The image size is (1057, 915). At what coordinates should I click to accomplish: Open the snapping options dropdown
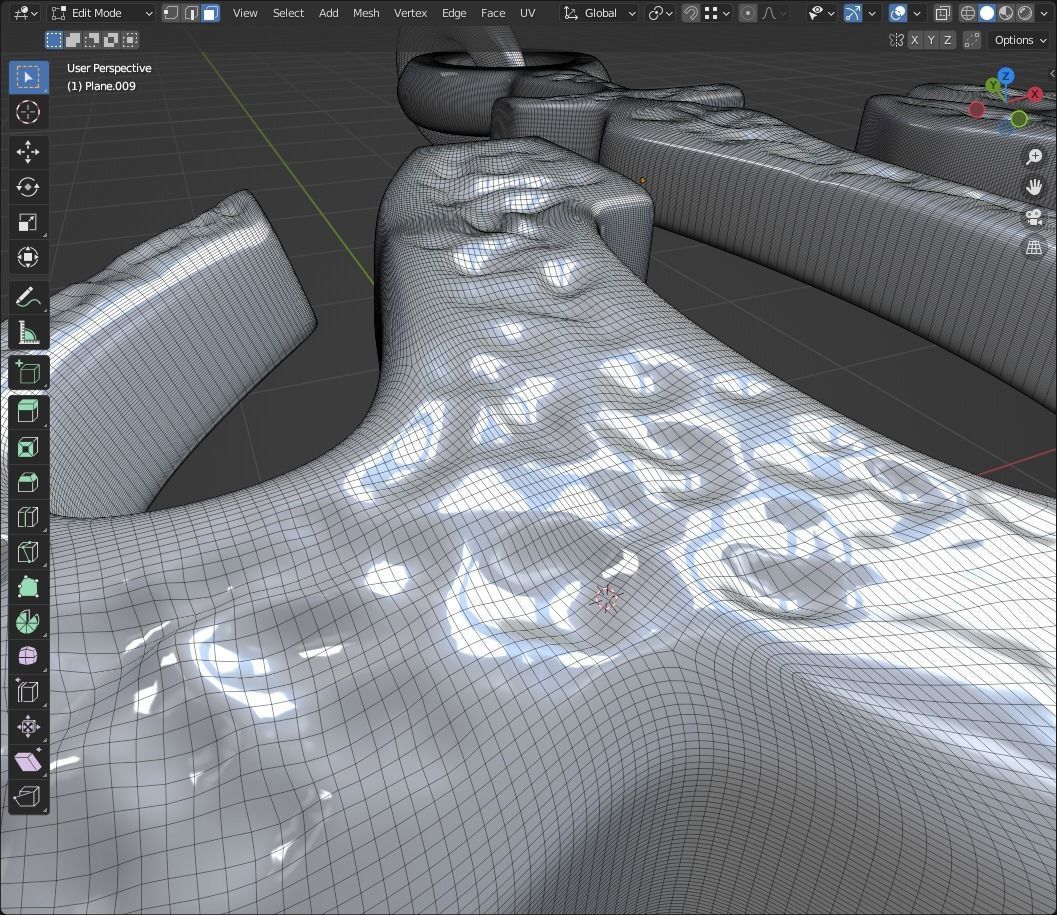[717, 13]
